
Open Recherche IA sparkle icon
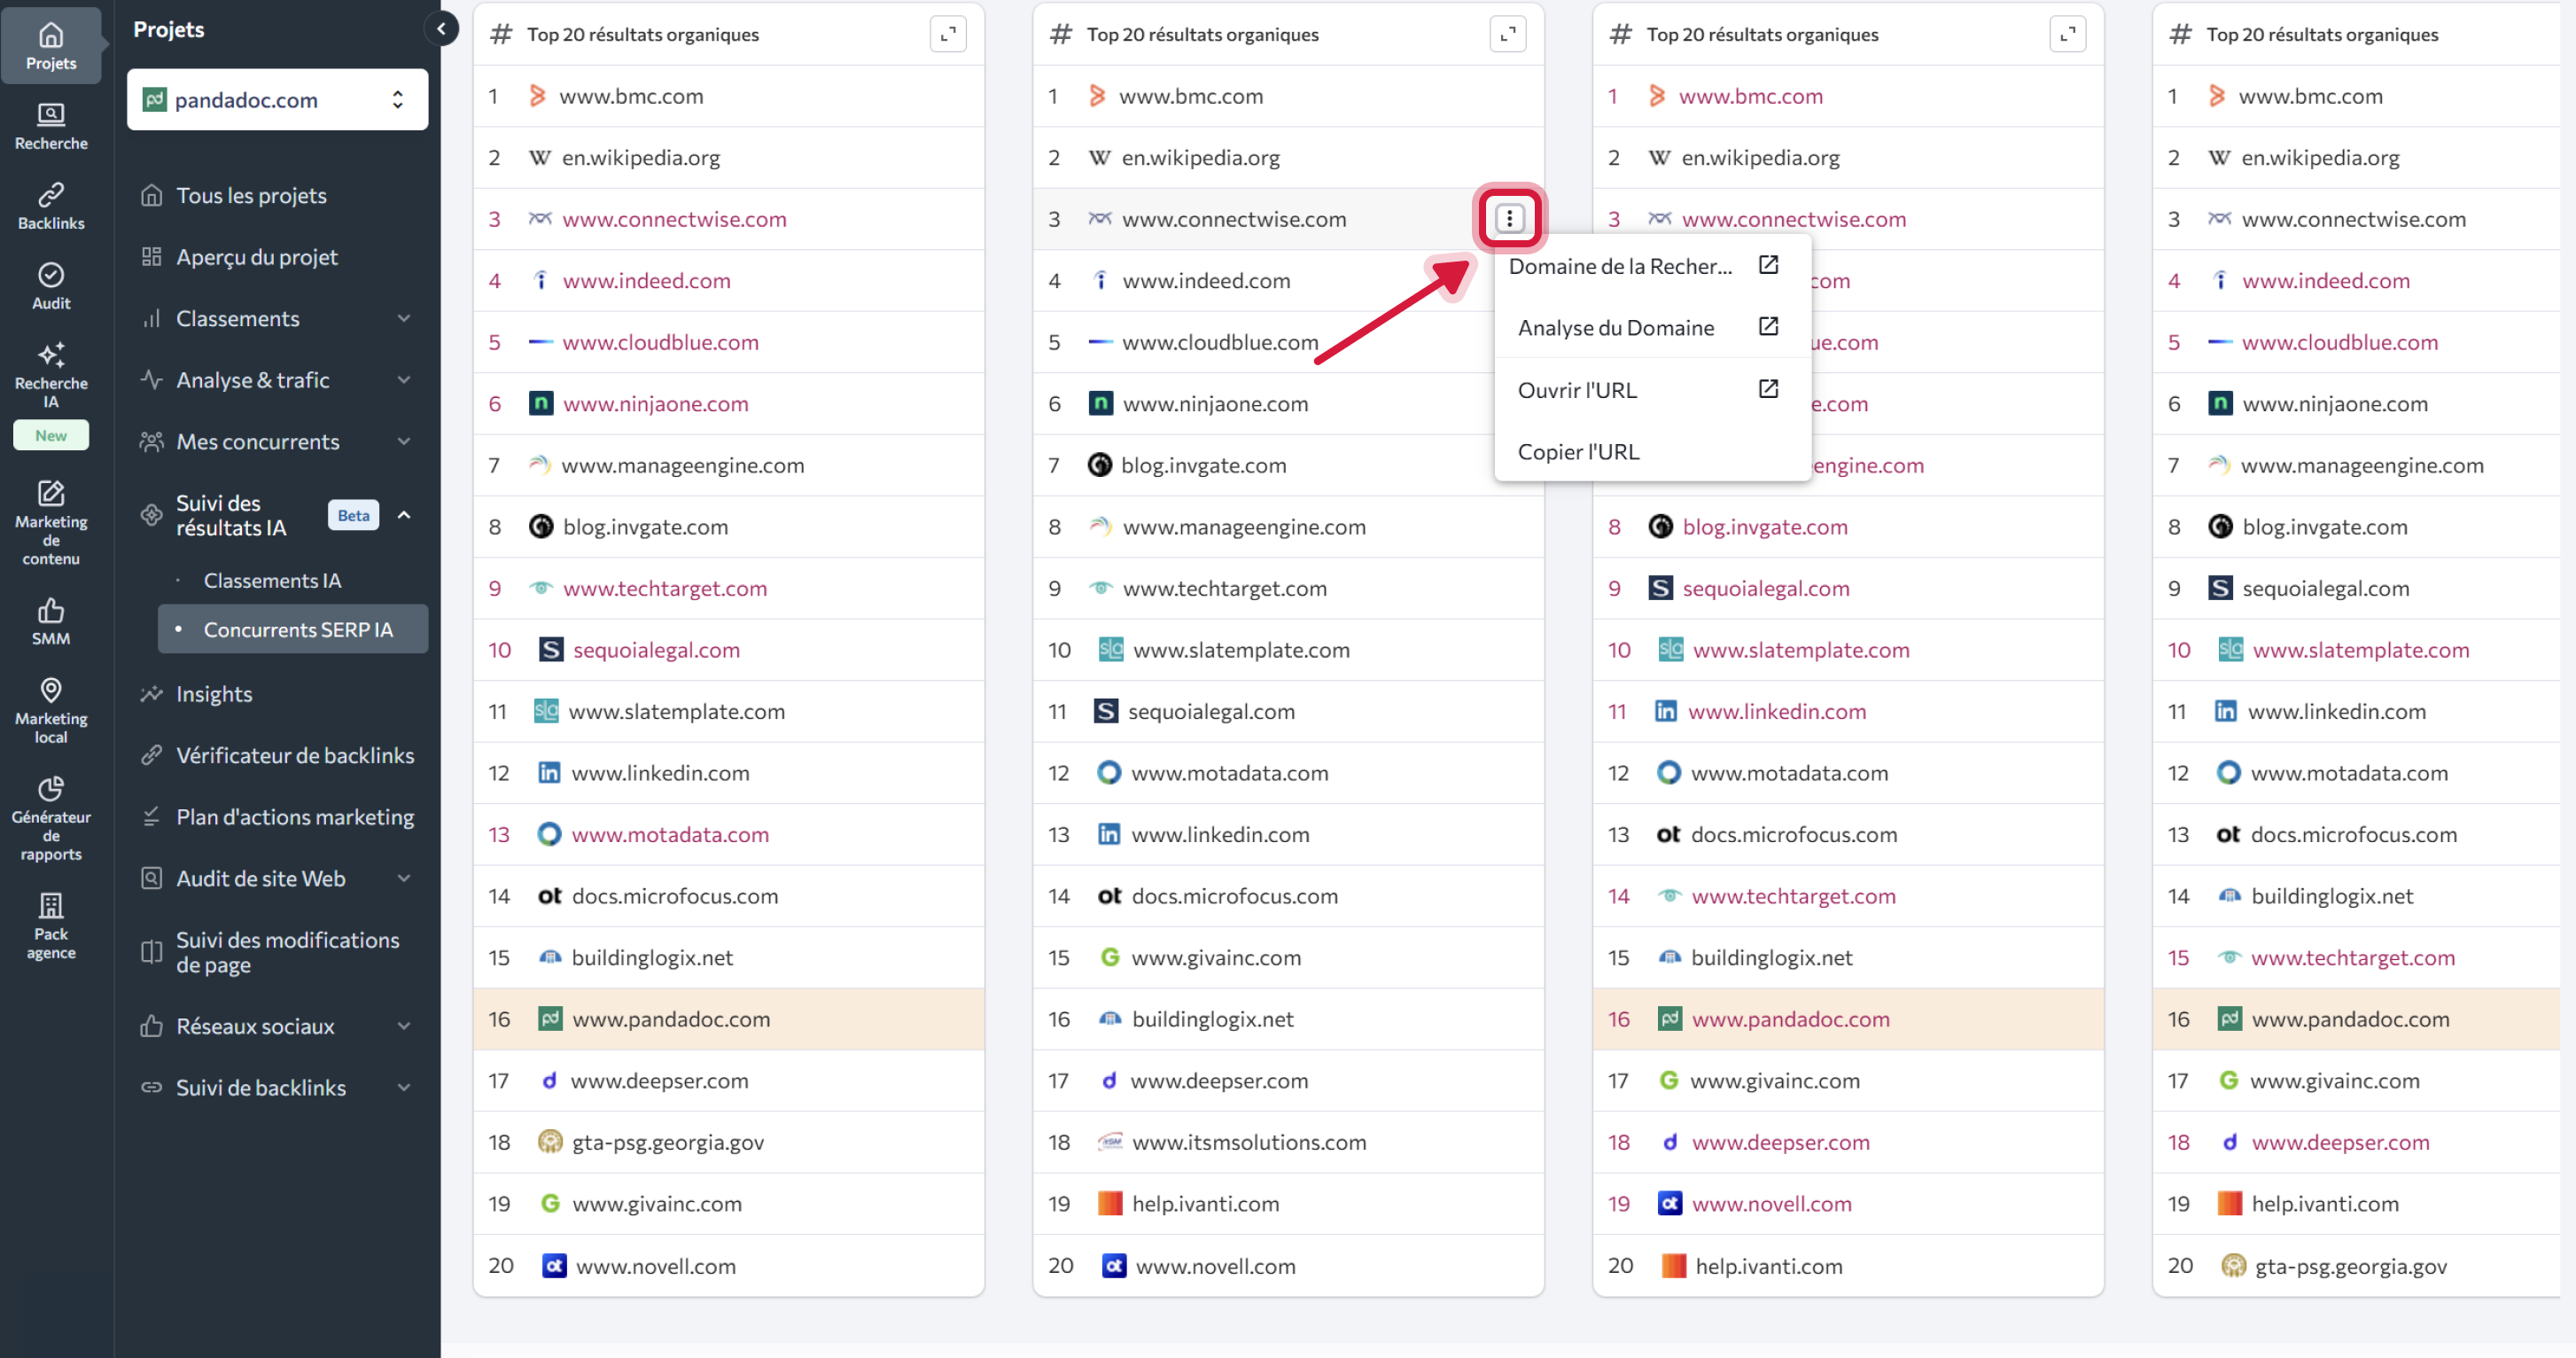point(51,354)
